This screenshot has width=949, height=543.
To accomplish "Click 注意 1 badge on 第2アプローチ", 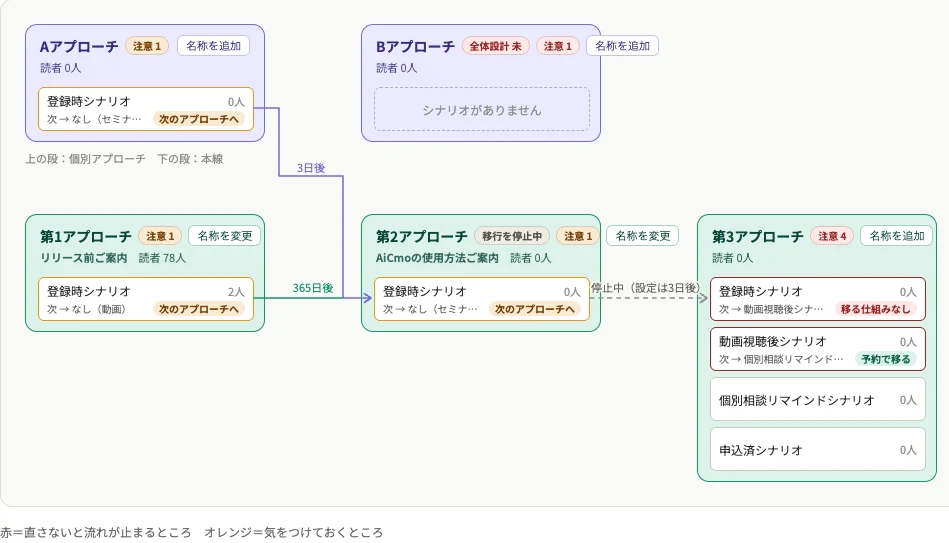I will point(578,236).
